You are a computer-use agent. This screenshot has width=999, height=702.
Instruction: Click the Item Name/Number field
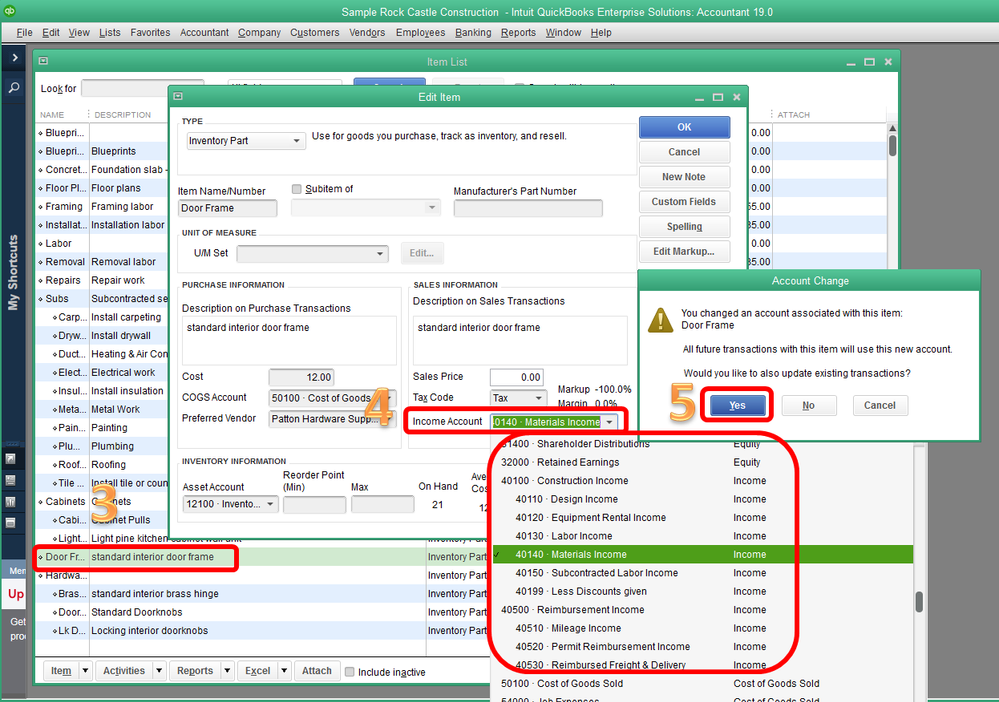pyautogui.click(x=227, y=208)
